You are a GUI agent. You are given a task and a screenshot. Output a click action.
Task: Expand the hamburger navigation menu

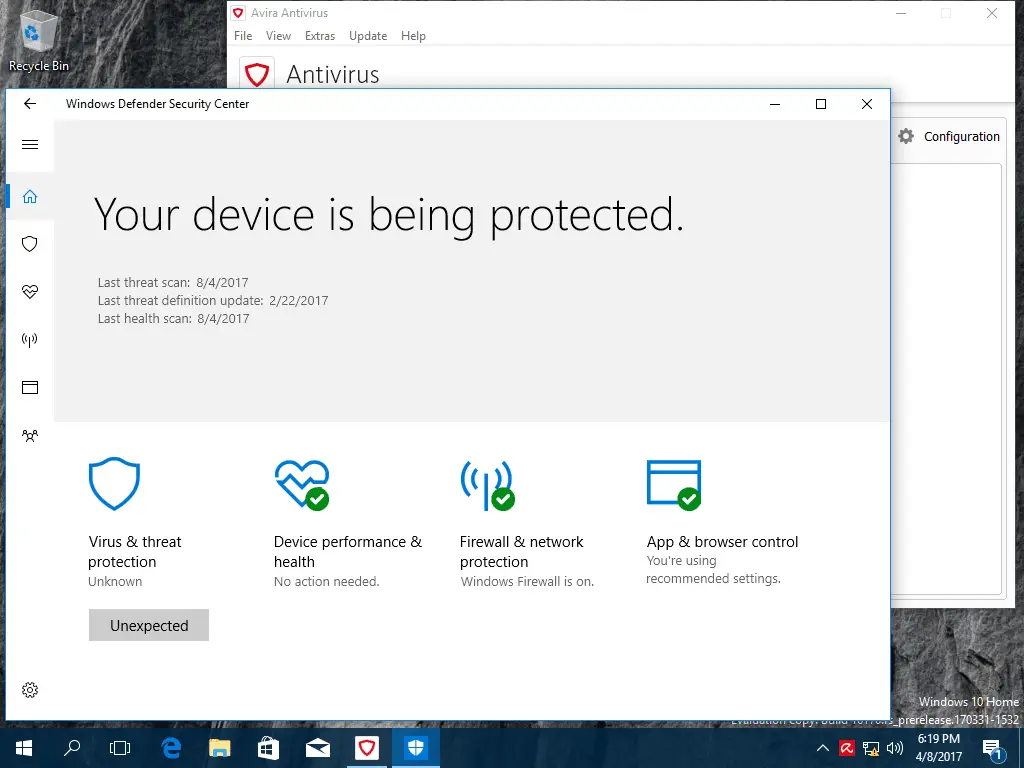click(x=30, y=145)
